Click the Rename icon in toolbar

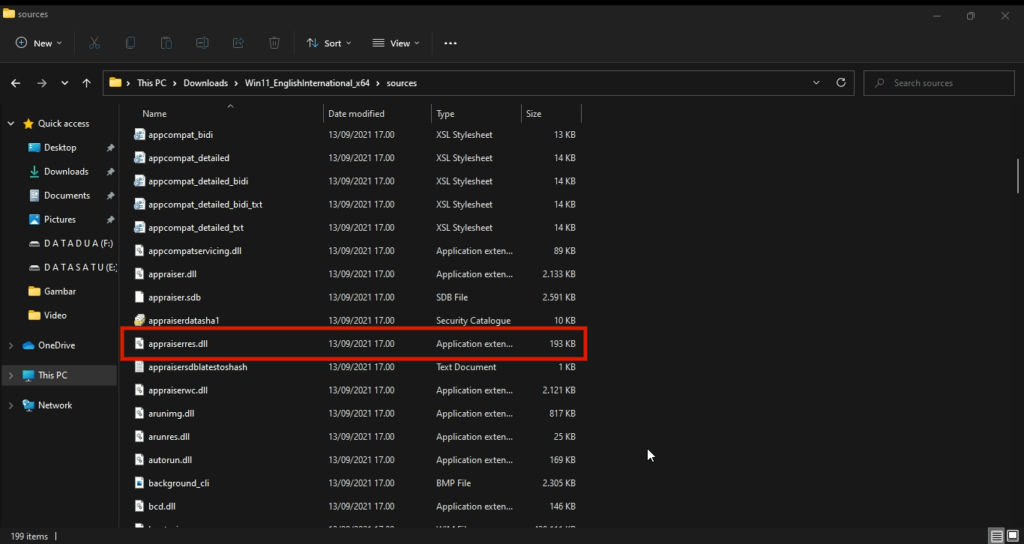tap(202, 43)
